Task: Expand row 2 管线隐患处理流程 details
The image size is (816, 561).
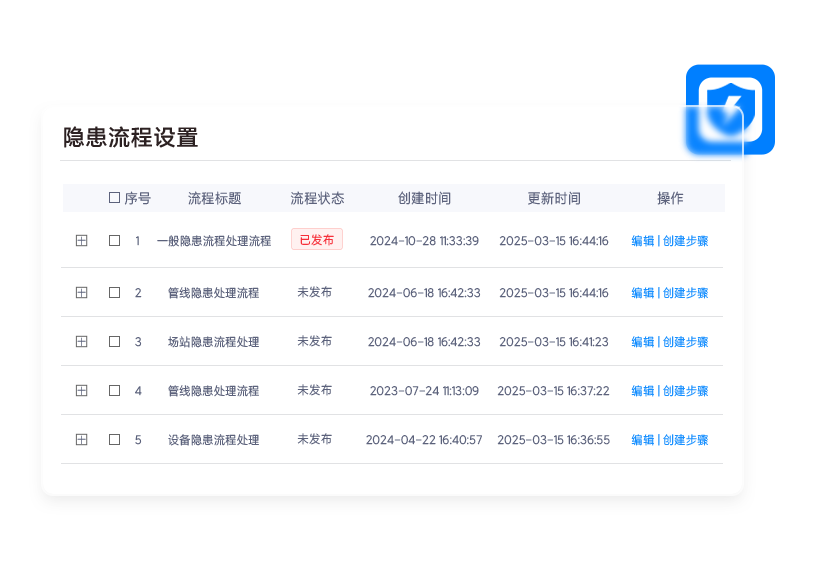Action: 82,293
